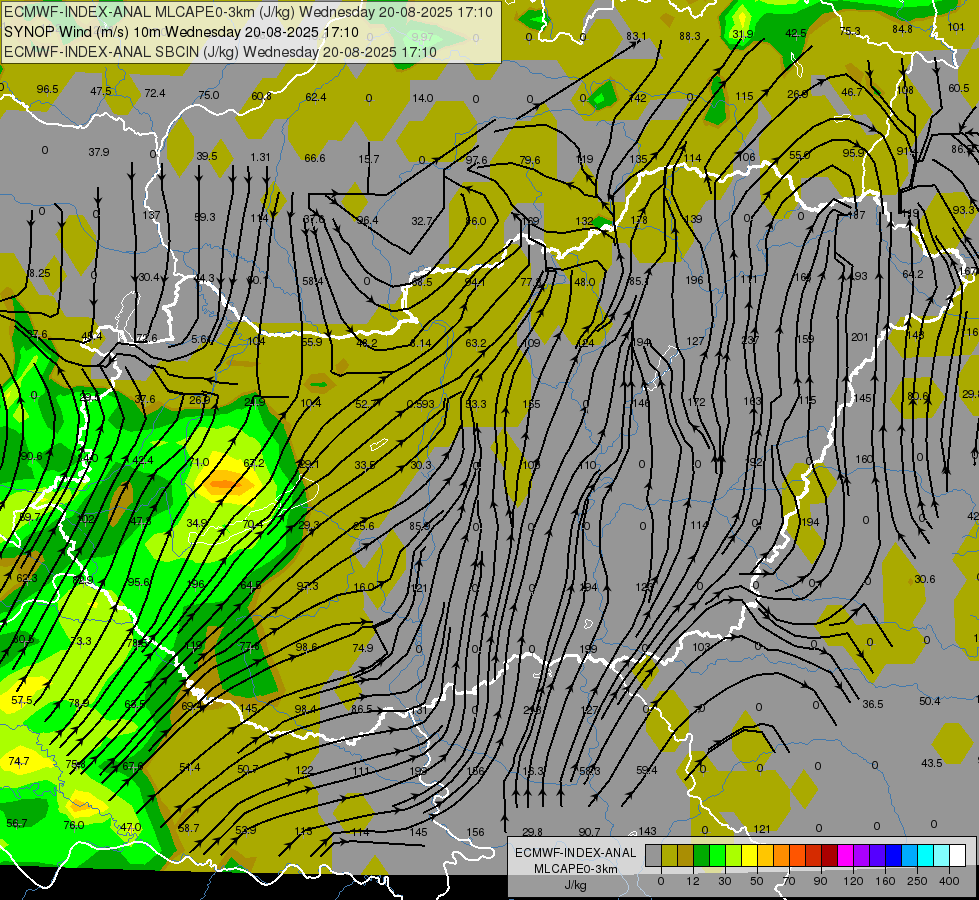Image resolution: width=979 pixels, height=900 pixels.
Task: Click the map value 57.5
Action: click(x=22, y=700)
